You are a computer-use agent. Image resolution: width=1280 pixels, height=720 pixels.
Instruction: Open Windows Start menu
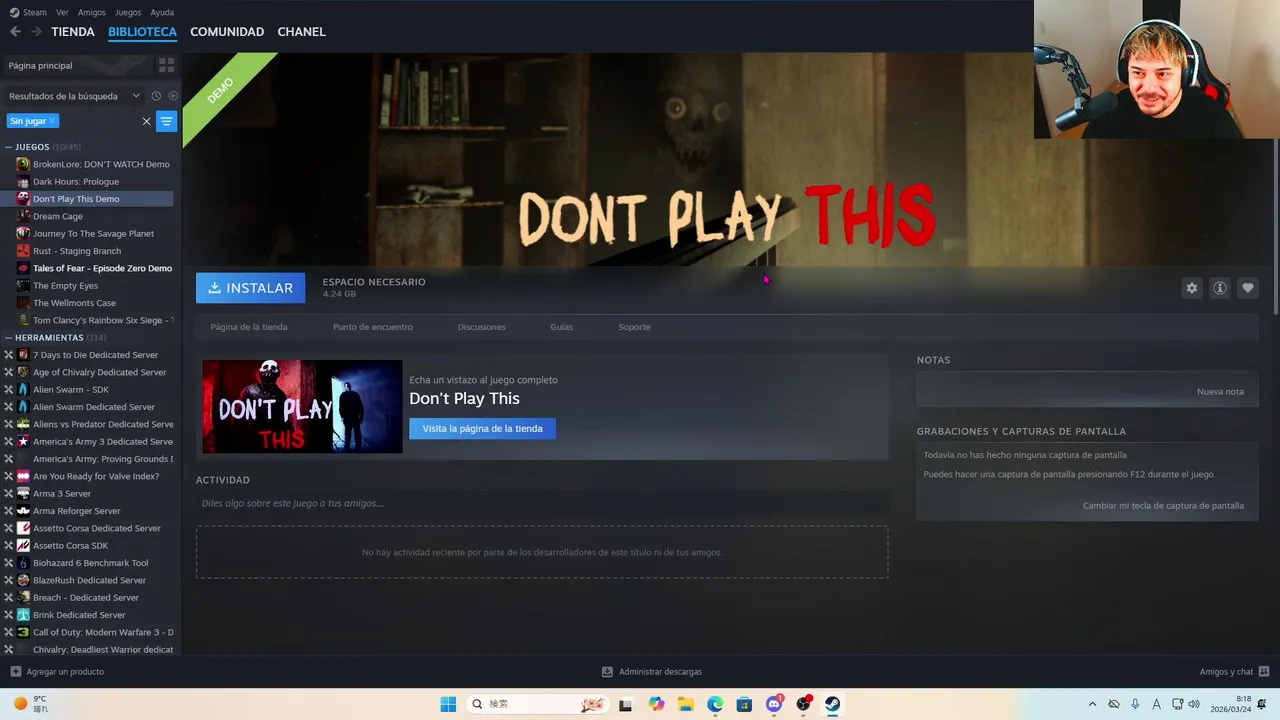tap(448, 704)
